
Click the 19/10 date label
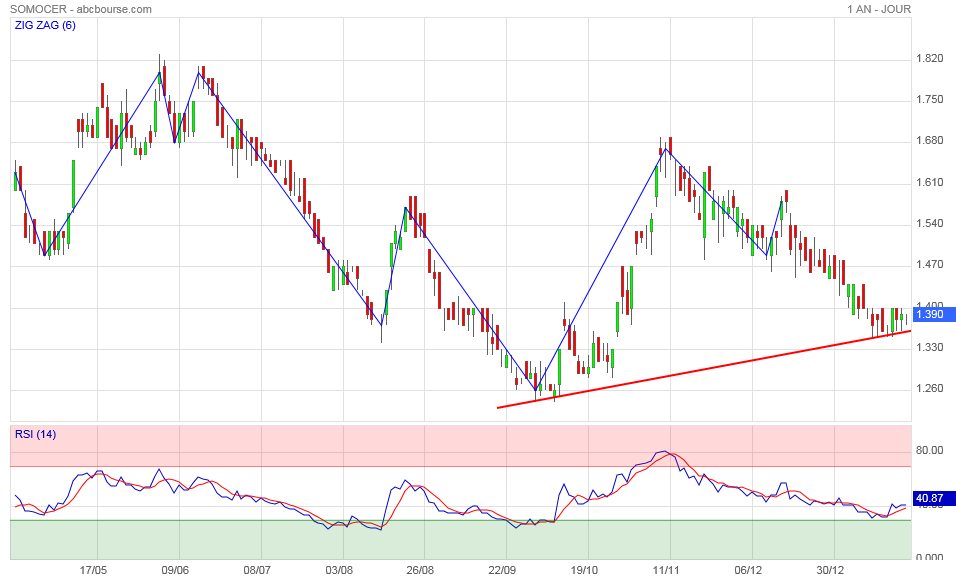[x=584, y=570]
